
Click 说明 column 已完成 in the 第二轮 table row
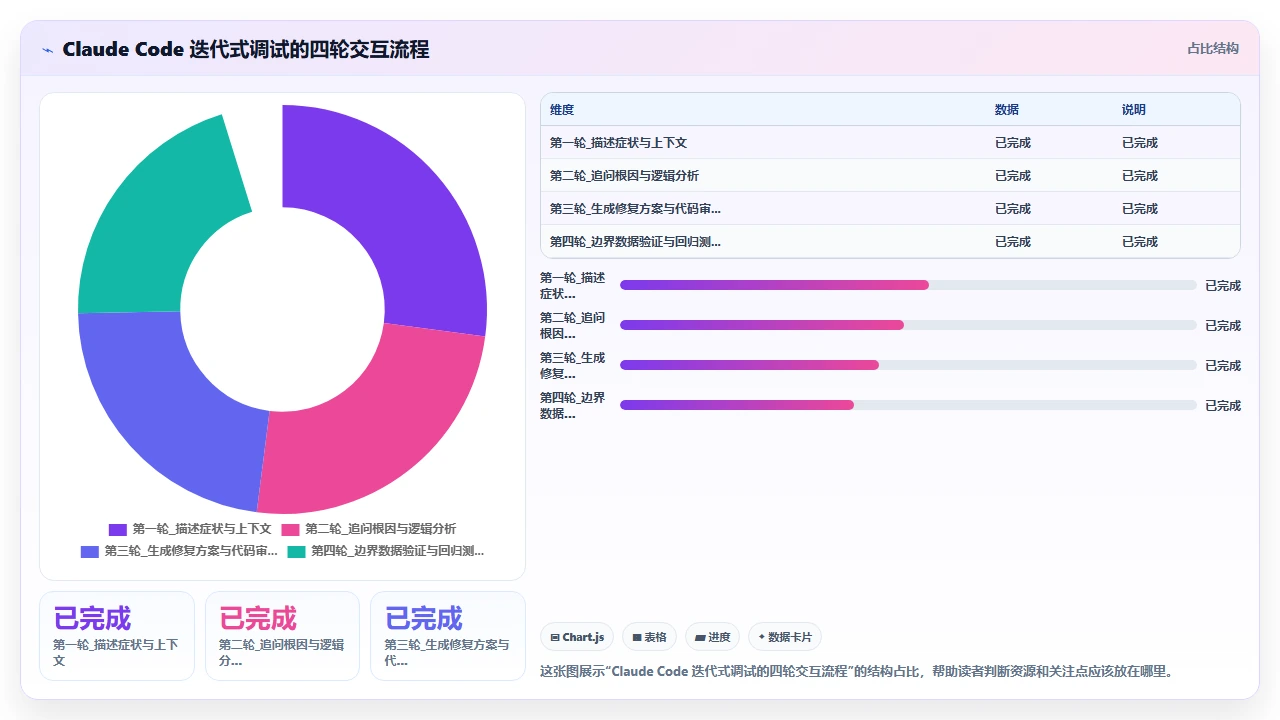click(1140, 176)
